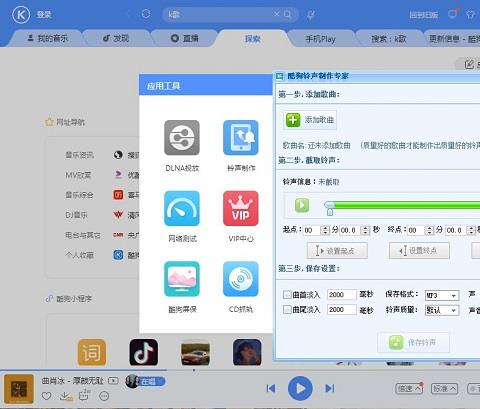Open the 铃声质量 默认 dropdown

pos(442,310)
